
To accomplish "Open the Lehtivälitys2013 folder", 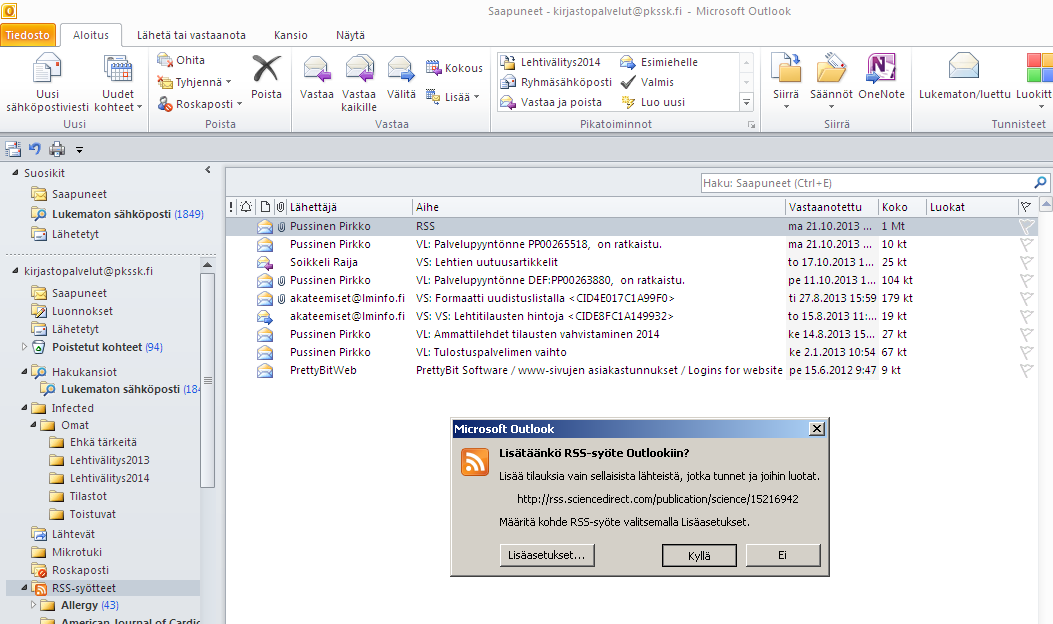I will pos(99,460).
